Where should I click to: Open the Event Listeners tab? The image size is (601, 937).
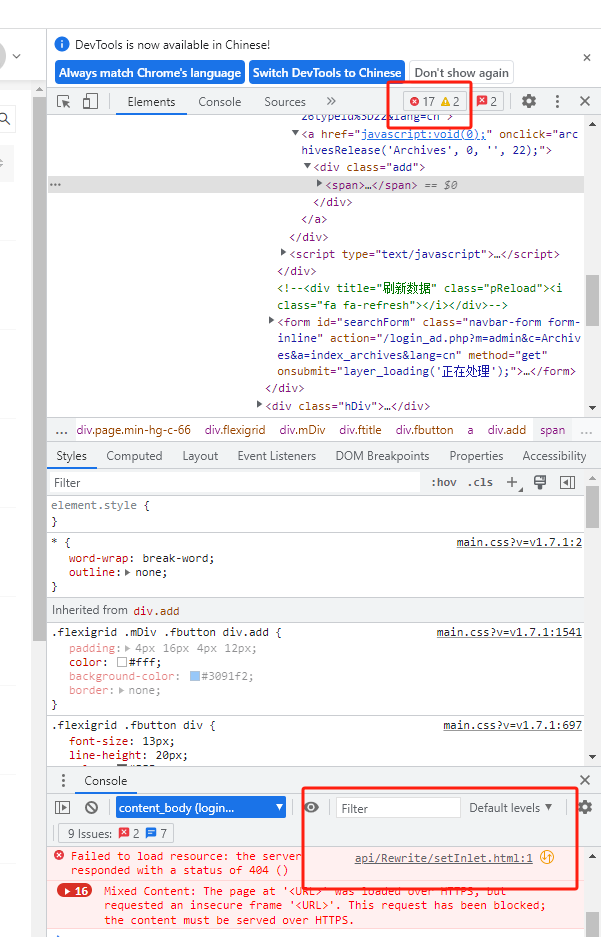coord(277,456)
